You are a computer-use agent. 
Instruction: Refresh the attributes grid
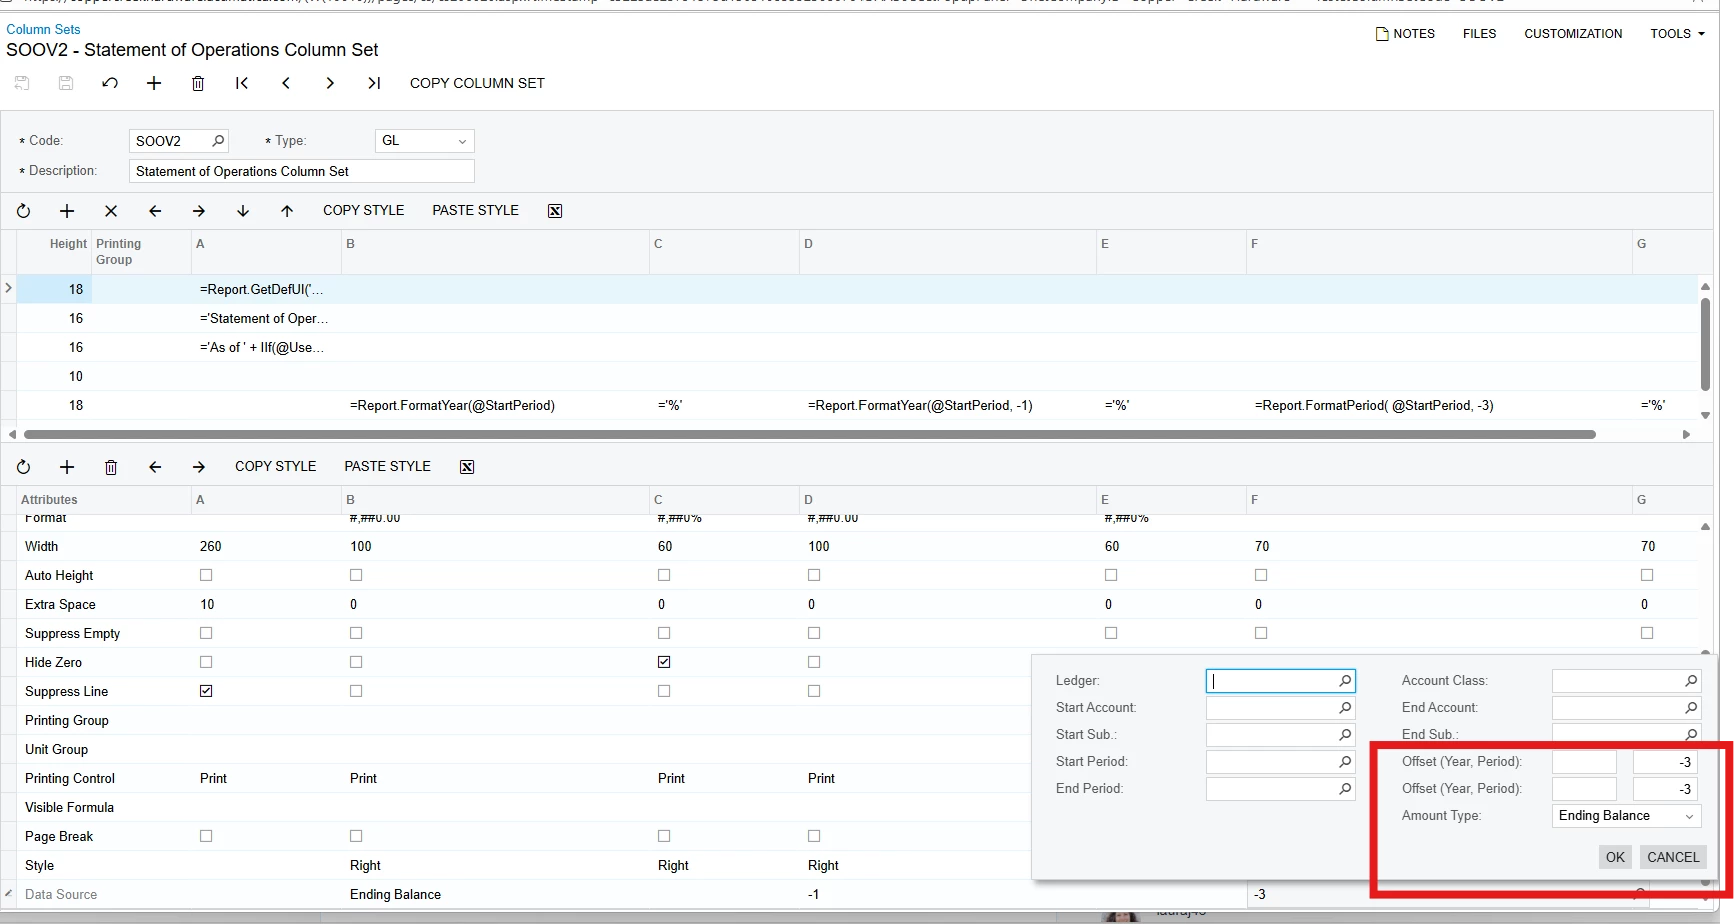[23, 467]
